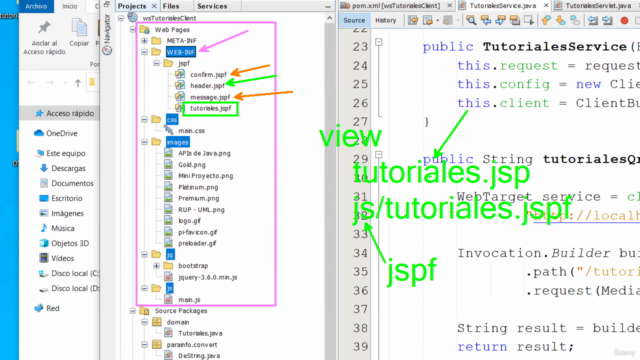Open the TutorialesServlet.java tab
640x360 pixels.
(x=597, y=6)
